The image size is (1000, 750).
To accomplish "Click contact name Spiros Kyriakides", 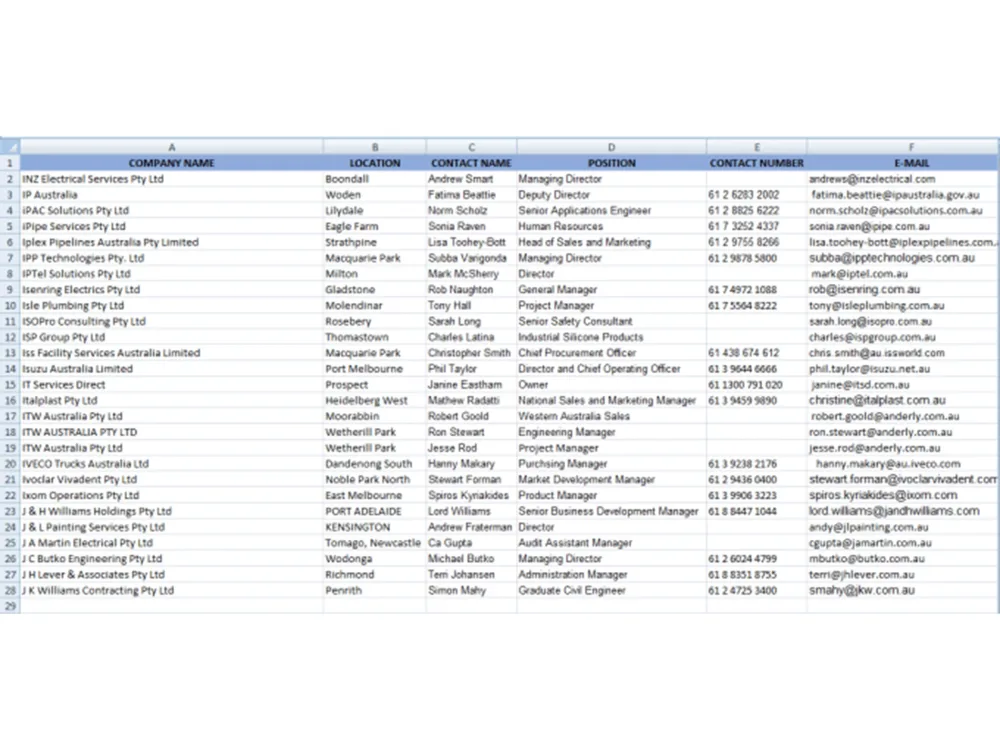I will click(471, 495).
